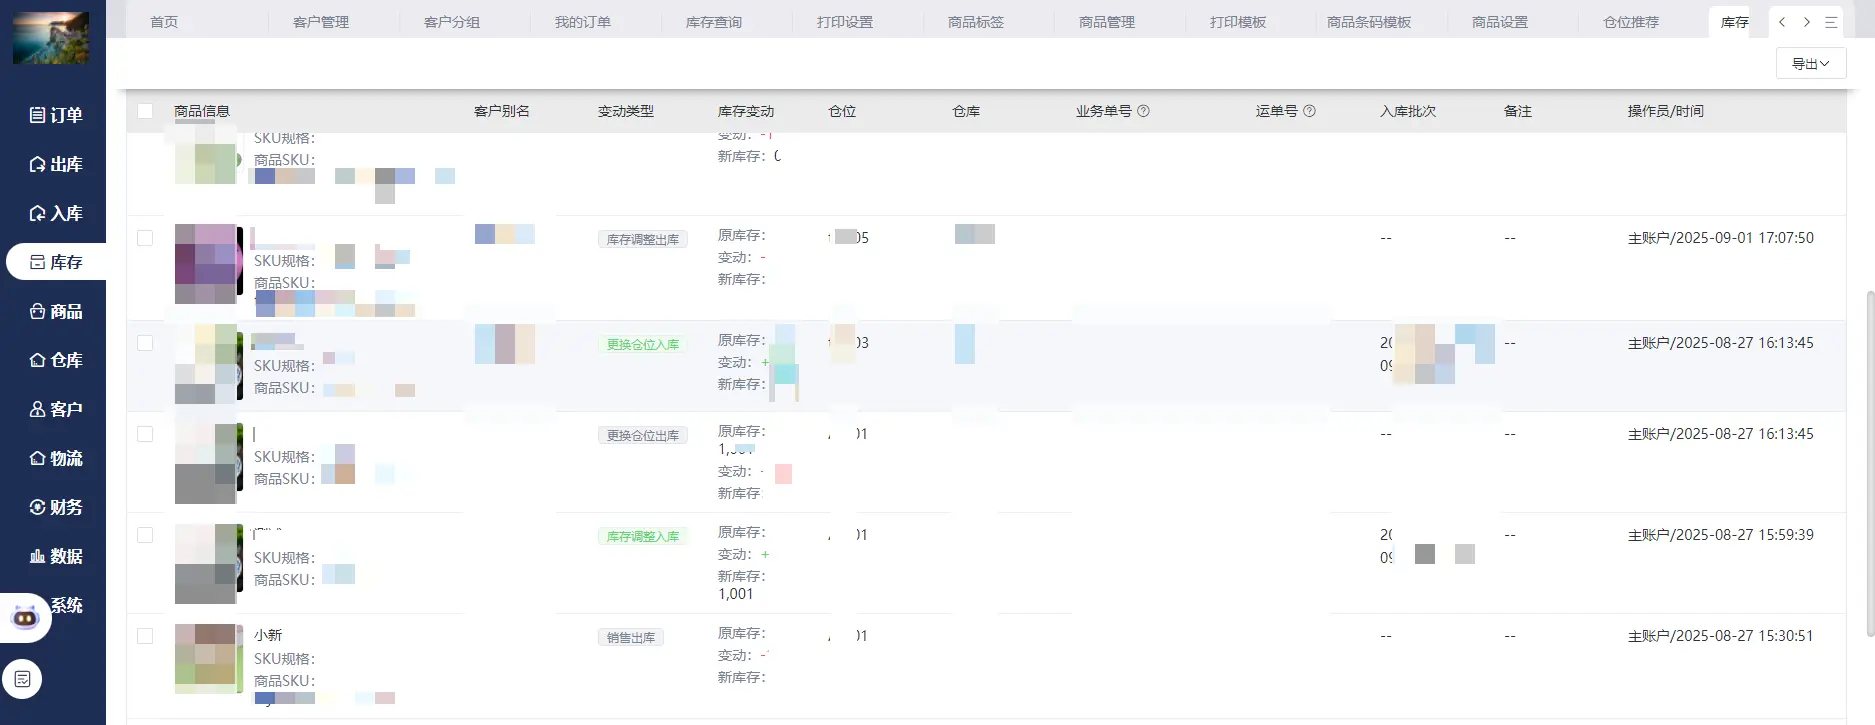Open the 商品 sidebar section
Viewport: 1875px width, 725px height.
[x=56, y=311]
